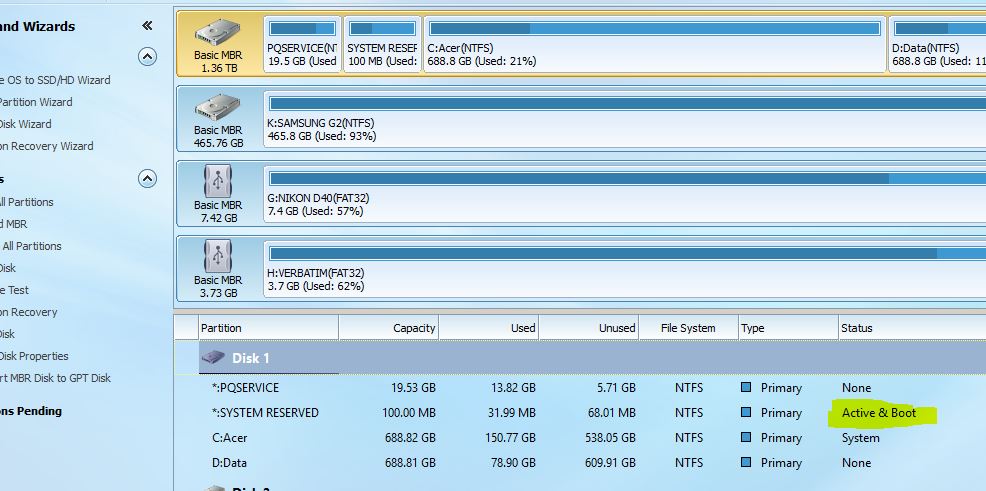Collapse the Wizards section using chevron
Screen dimensions: 986x491
[147, 56]
